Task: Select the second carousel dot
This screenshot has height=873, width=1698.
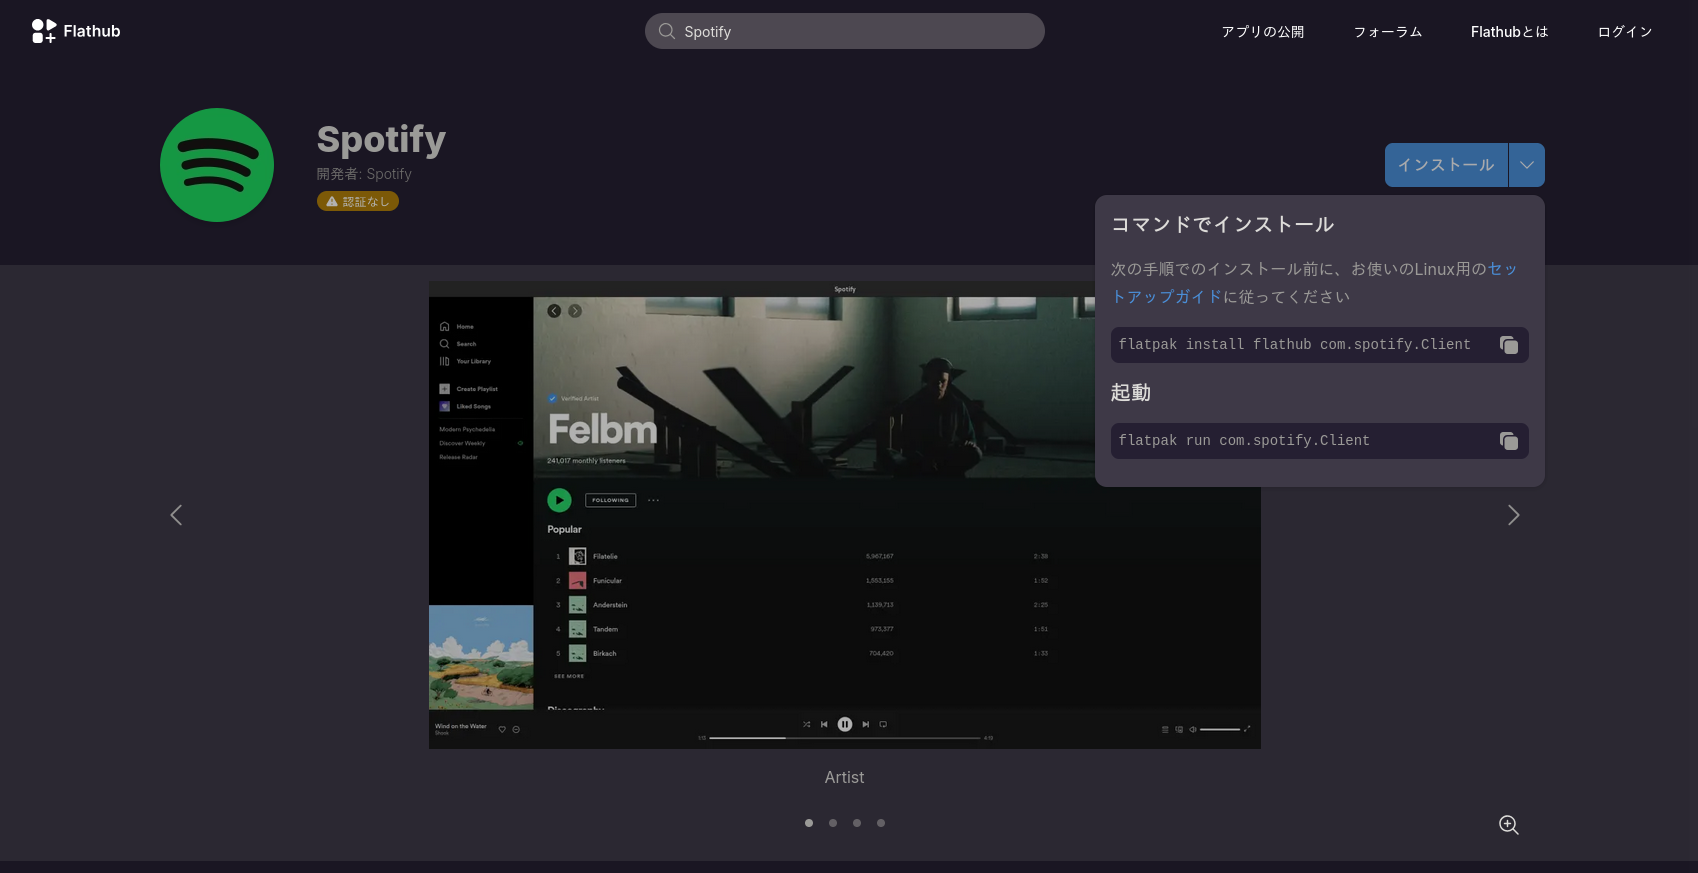Action: [833, 823]
